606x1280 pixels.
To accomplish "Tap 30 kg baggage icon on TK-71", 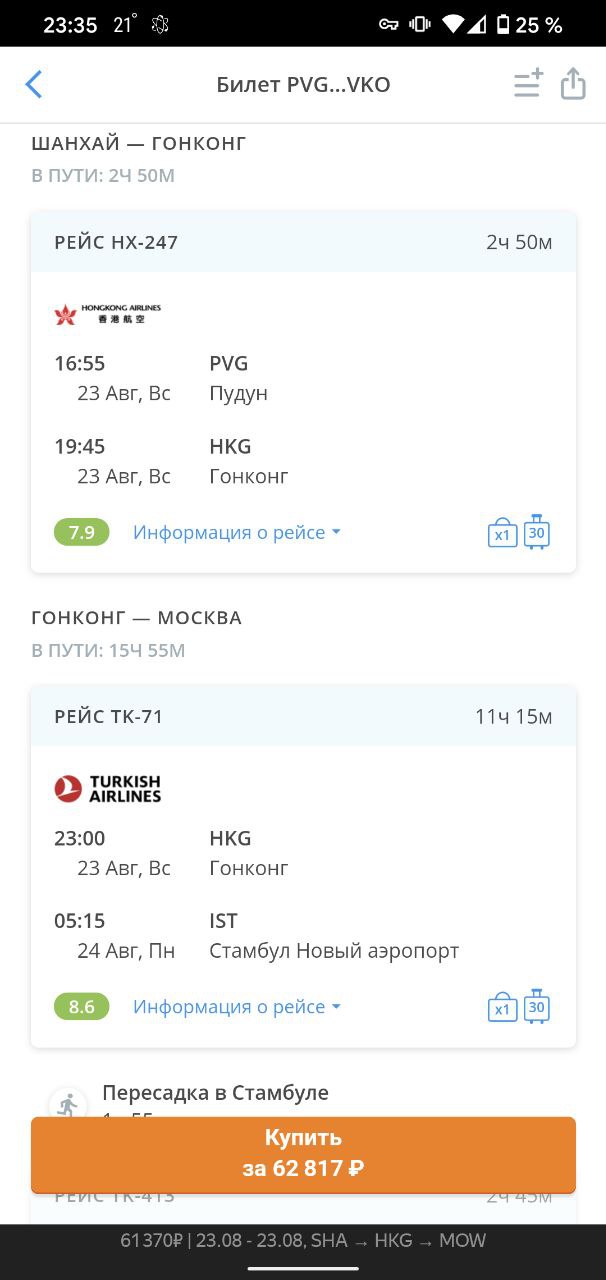I will 537,1005.
